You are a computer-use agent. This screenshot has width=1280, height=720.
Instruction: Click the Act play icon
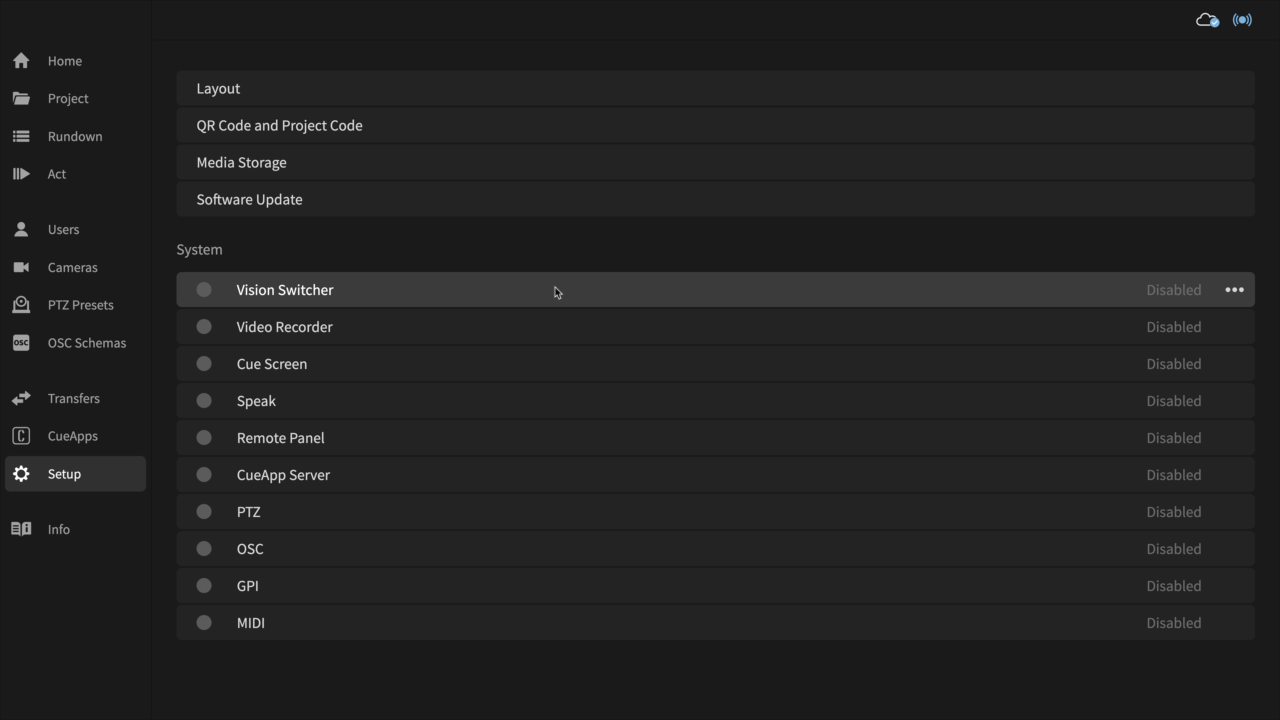[x=21, y=174]
